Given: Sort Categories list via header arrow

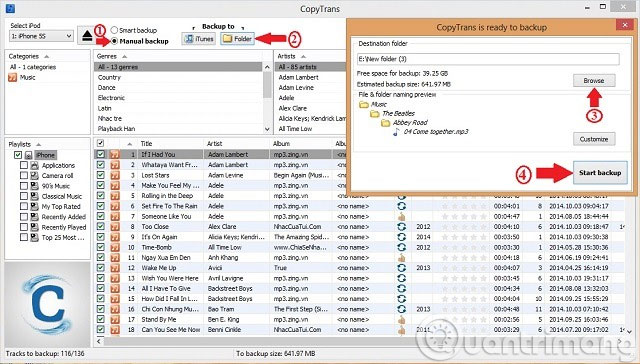Looking at the screenshot, I should pos(47,56).
